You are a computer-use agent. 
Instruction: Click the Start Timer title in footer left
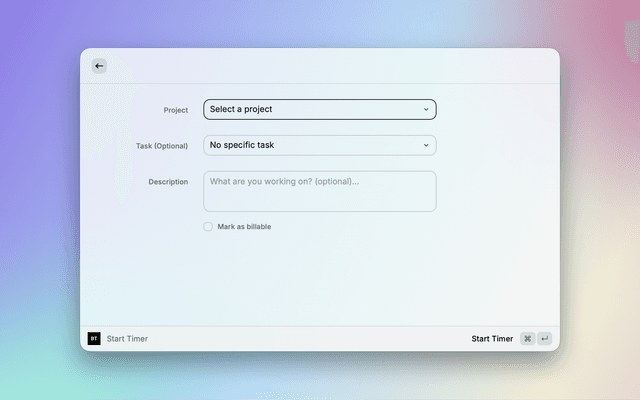click(x=127, y=339)
